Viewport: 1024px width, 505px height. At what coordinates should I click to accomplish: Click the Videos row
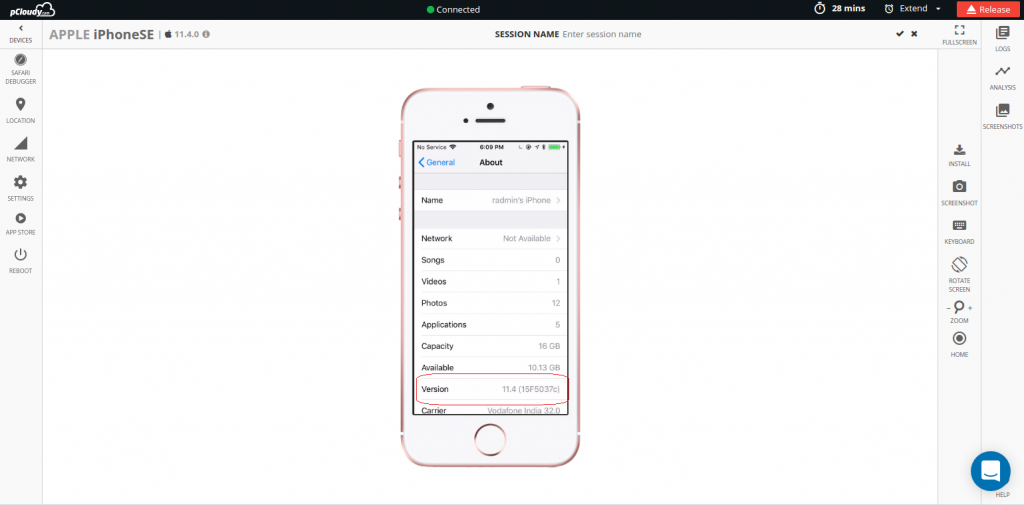coord(490,282)
